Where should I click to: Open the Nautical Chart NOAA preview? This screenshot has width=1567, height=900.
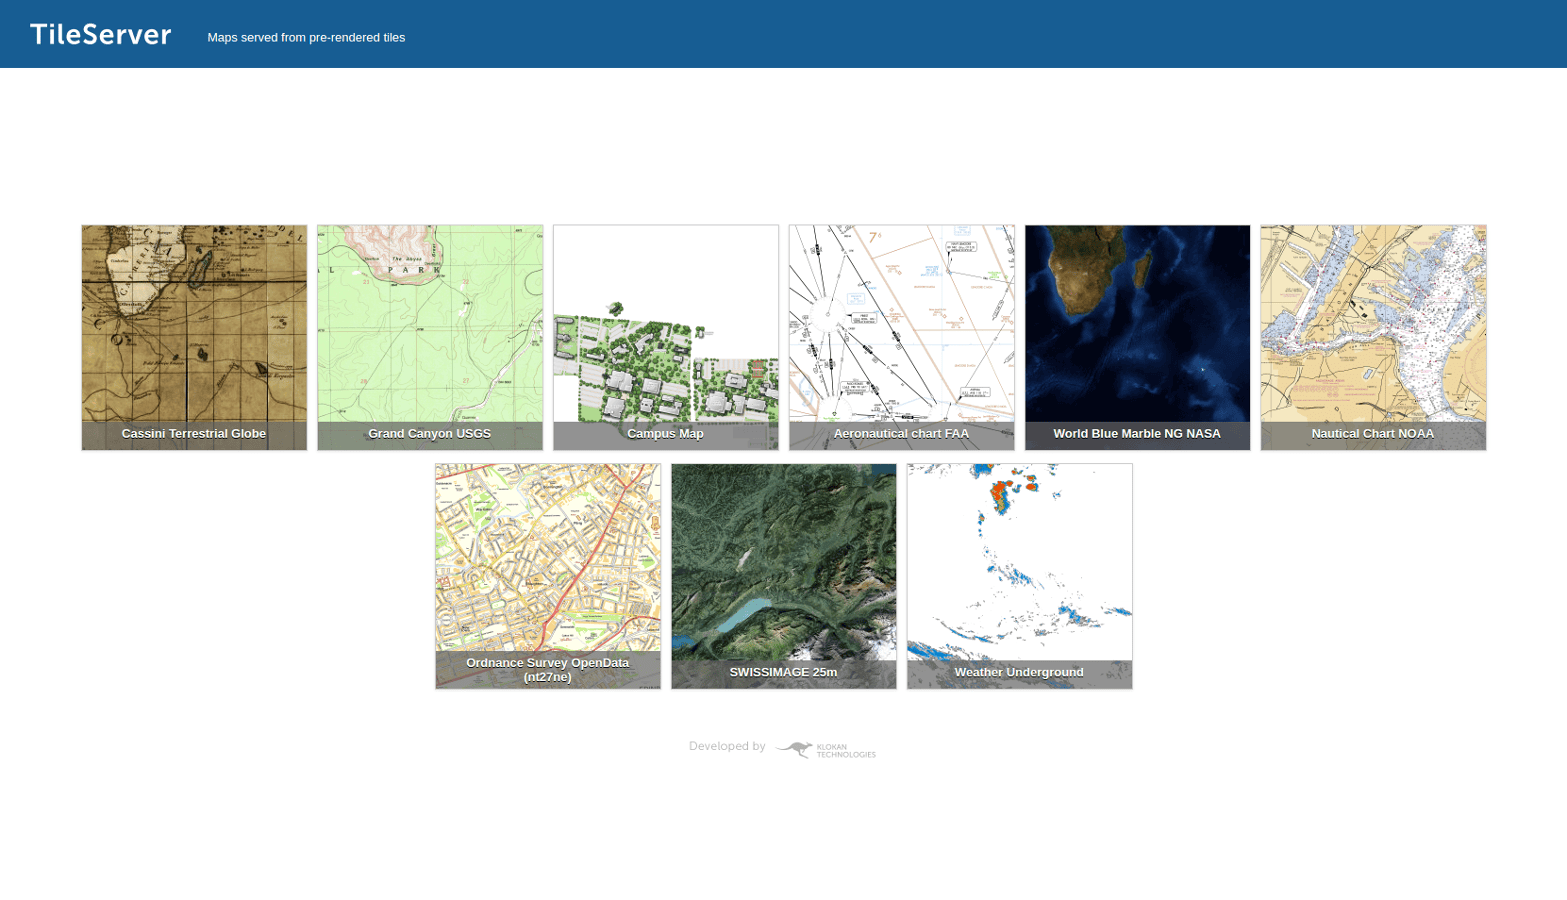(1372, 320)
